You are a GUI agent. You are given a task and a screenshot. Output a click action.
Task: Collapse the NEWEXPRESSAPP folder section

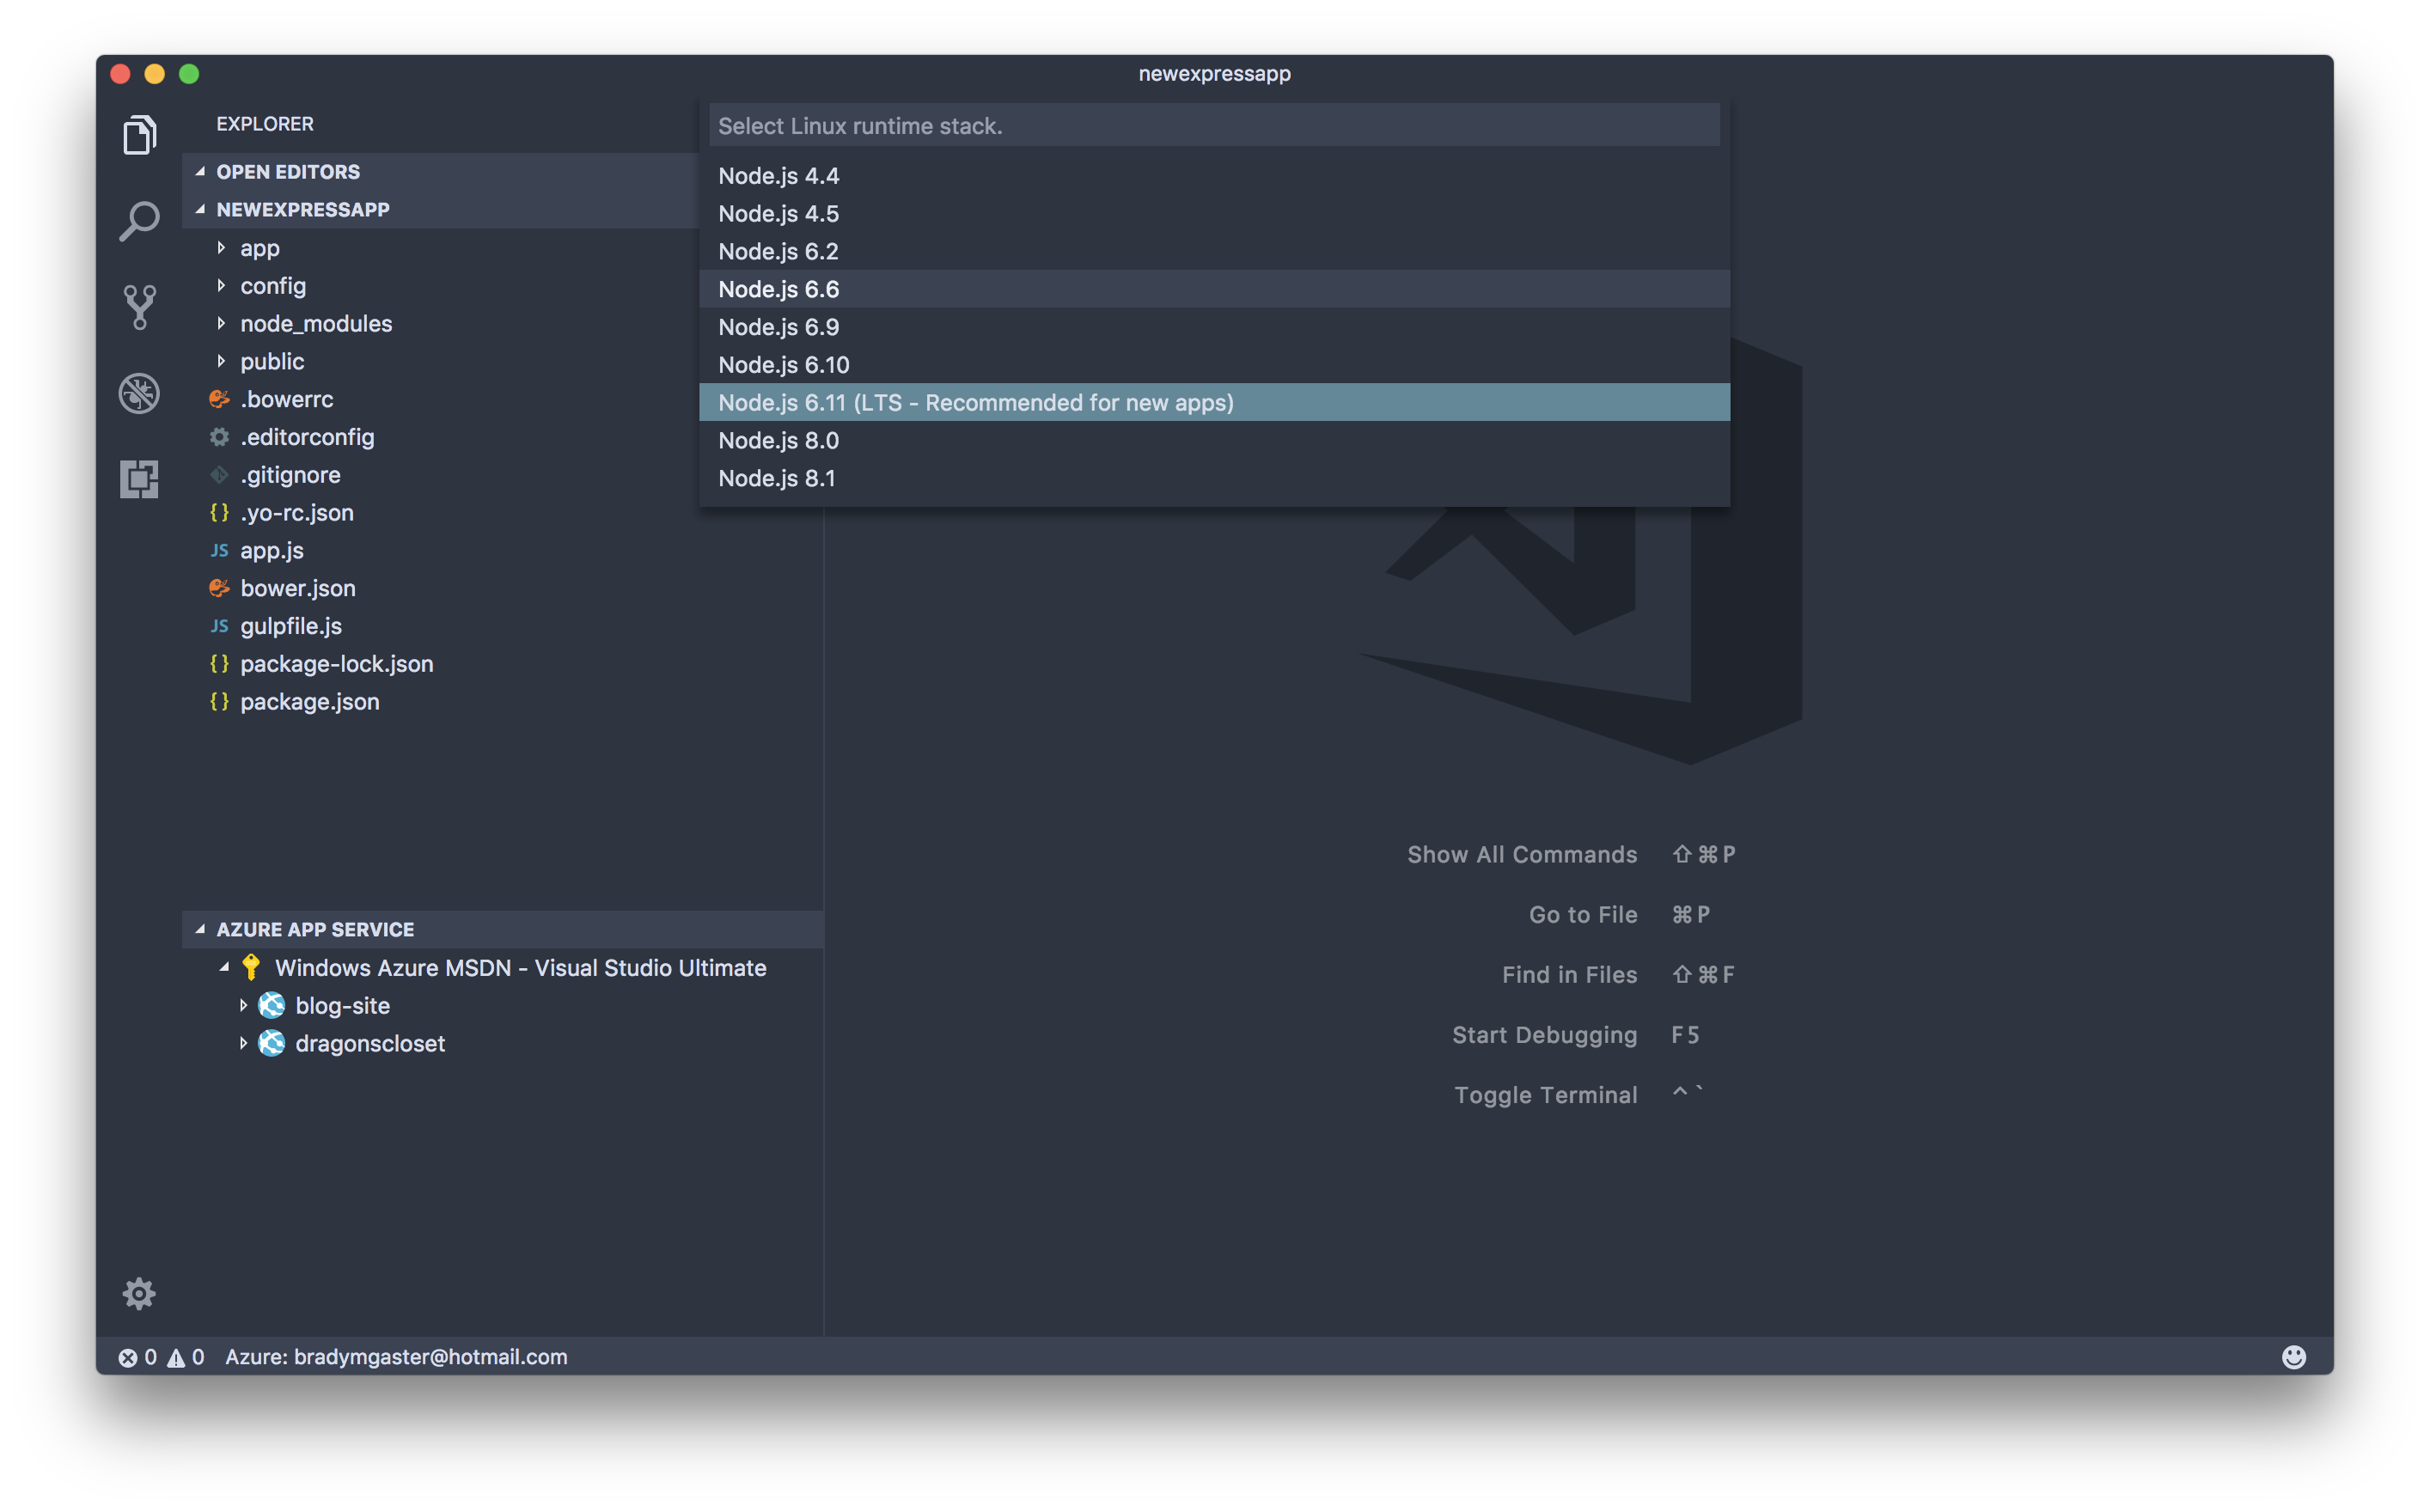click(x=200, y=209)
